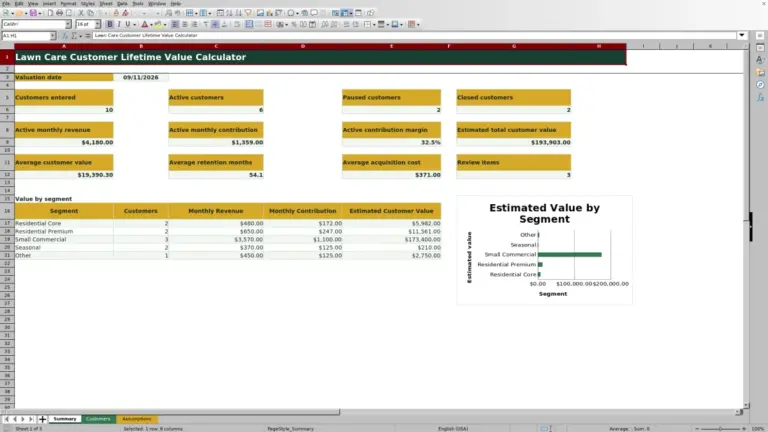Click the Find and Replace icon
The width and height of the screenshot is (768, 432).
168,13
